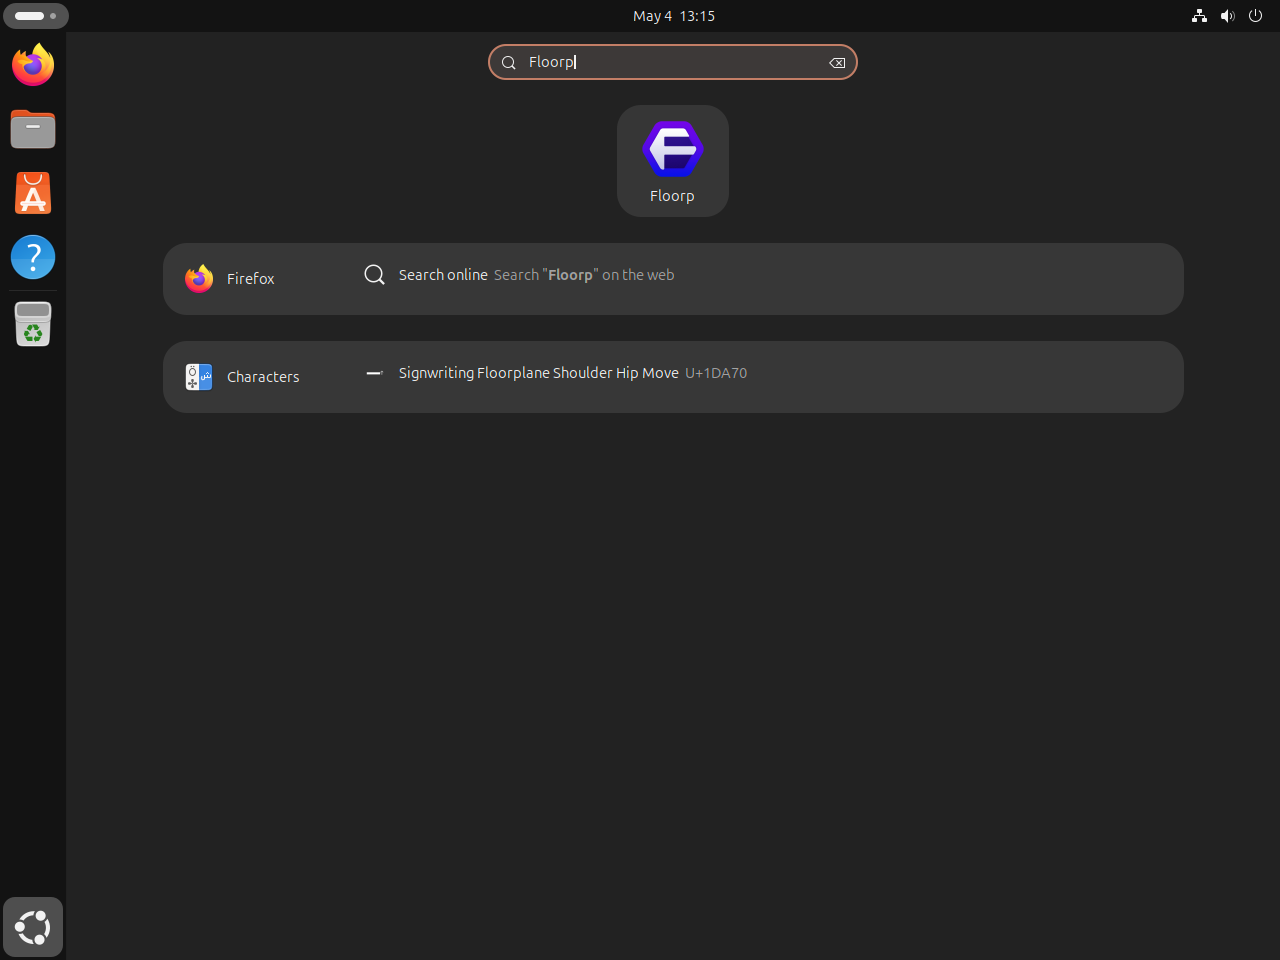The width and height of the screenshot is (1280, 960).
Task: Open Ubuntu App Center in the dock
Action: tap(33, 193)
